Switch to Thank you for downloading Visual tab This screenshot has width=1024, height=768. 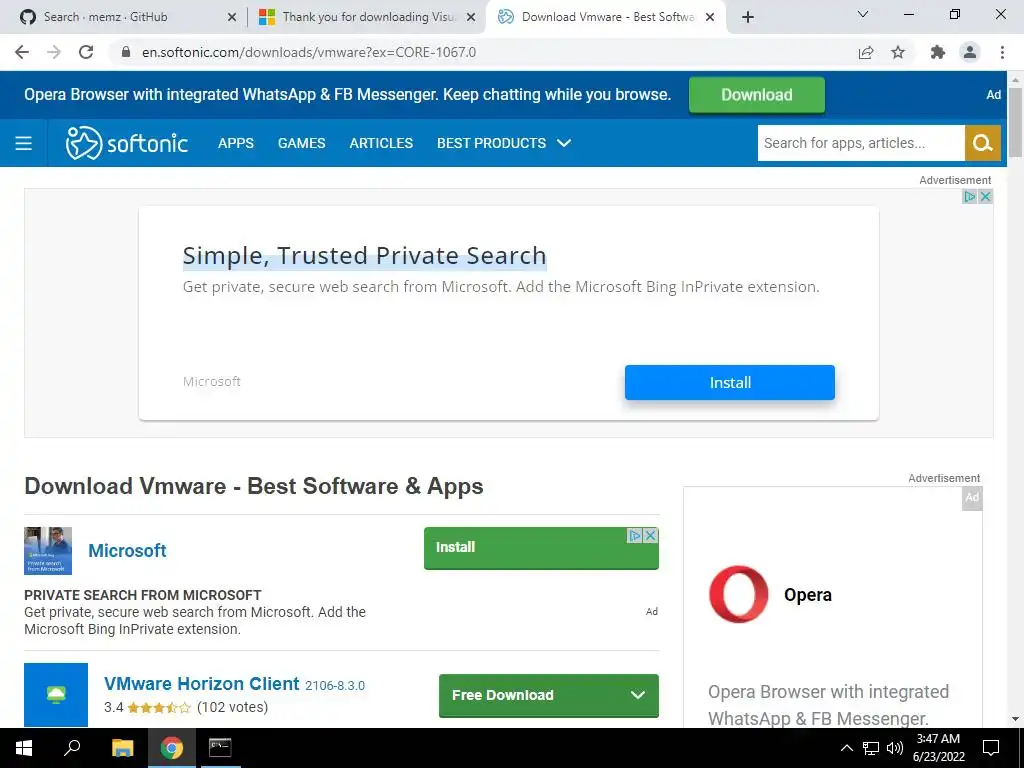369,17
